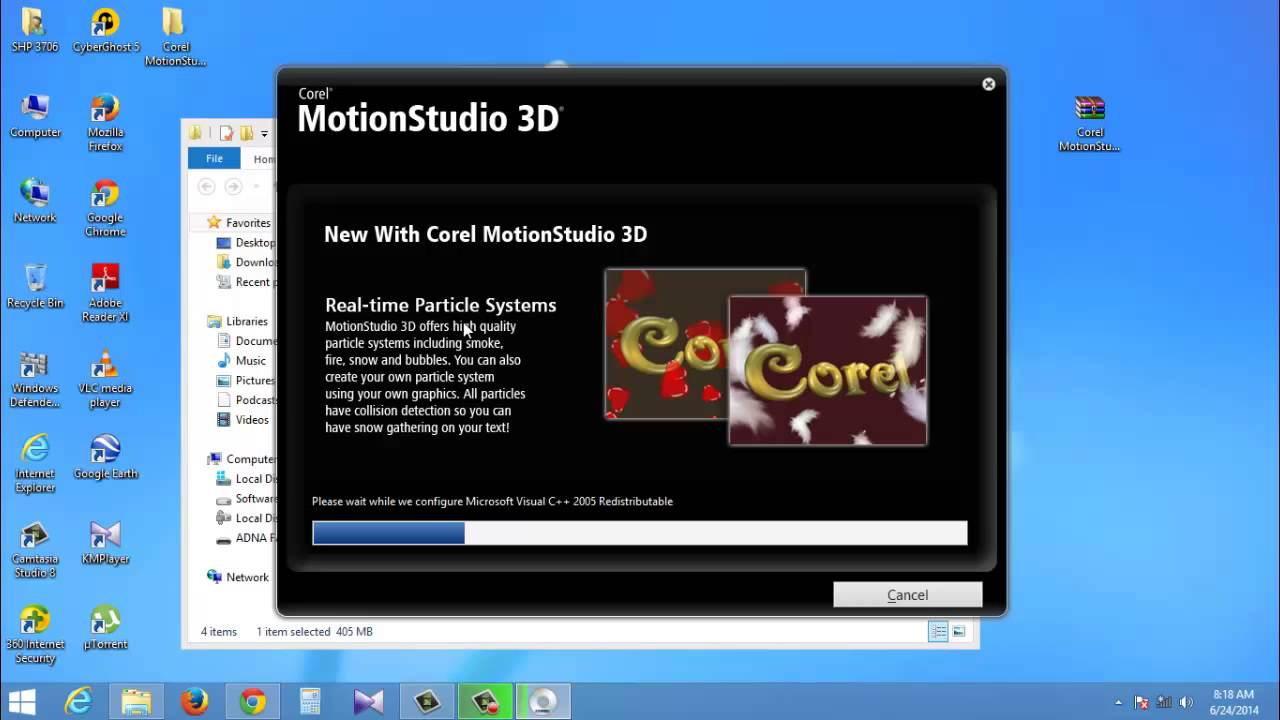This screenshot has width=1280, height=720.
Task: Switch Explorer to large icons view
Action: 958,632
